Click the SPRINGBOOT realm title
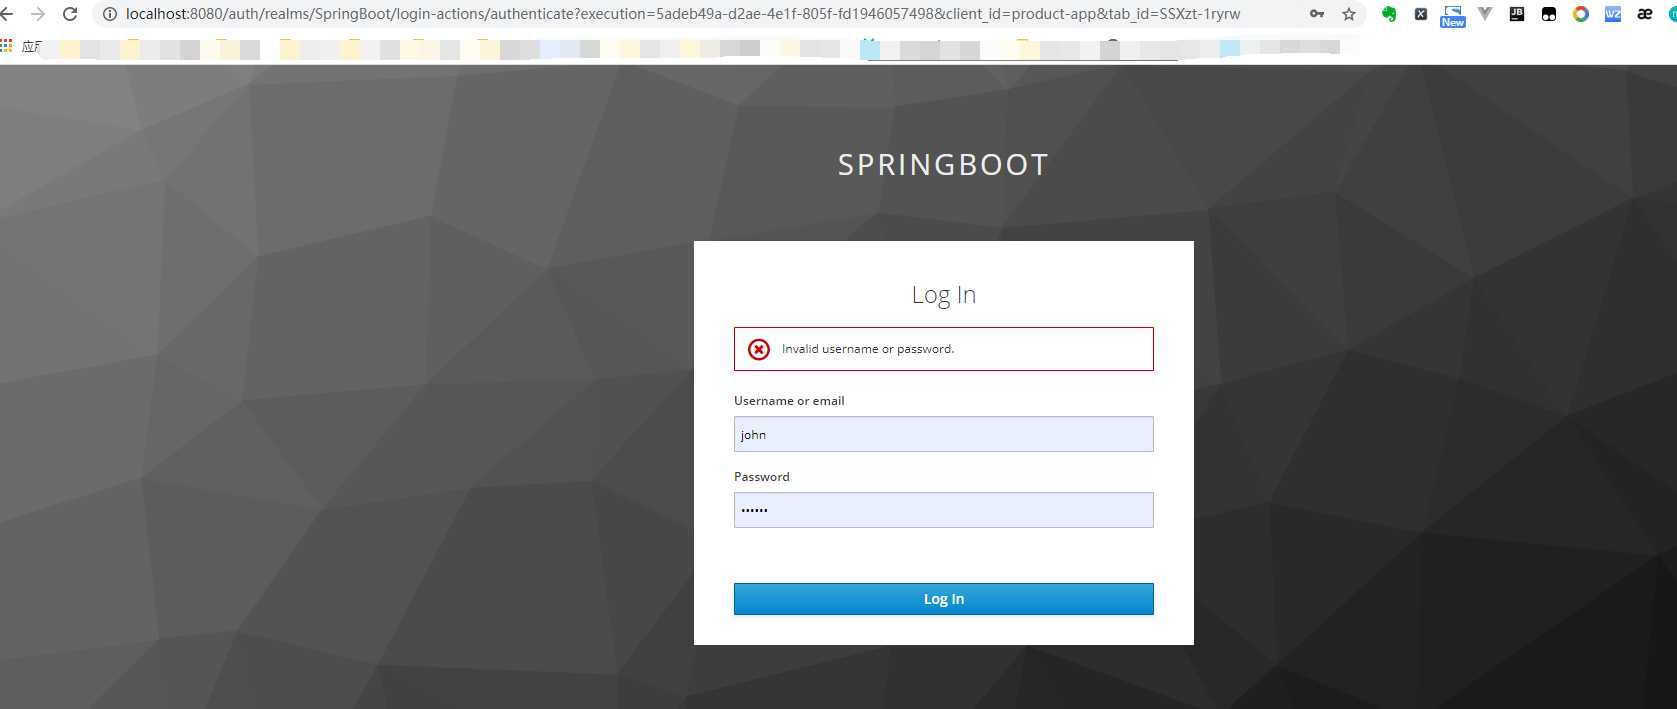The height and width of the screenshot is (709, 1677). pos(943,164)
